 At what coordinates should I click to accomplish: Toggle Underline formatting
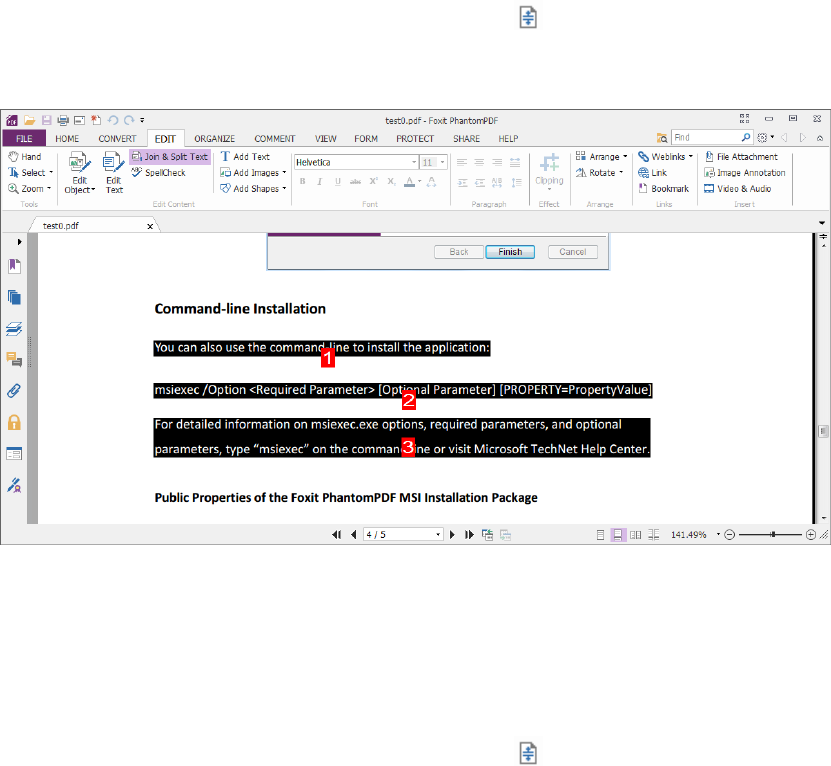pyautogui.click(x=338, y=181)
